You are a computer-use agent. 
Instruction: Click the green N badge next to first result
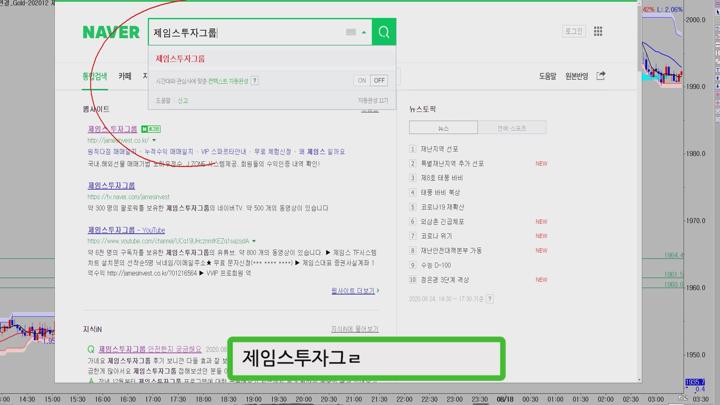(151, 129)
